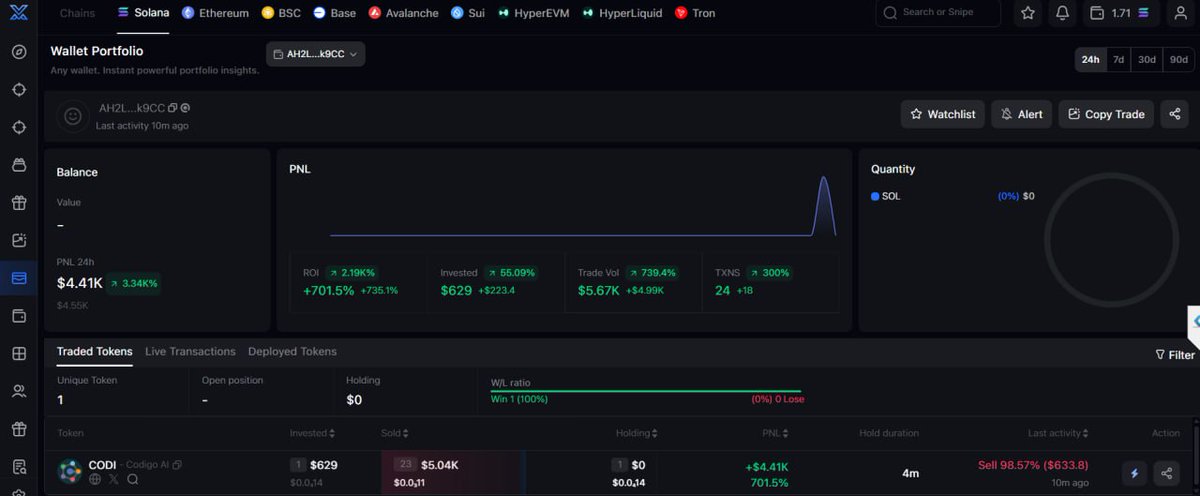Open the highlighted portfolio card icon in sidebar

coord(19,278)
